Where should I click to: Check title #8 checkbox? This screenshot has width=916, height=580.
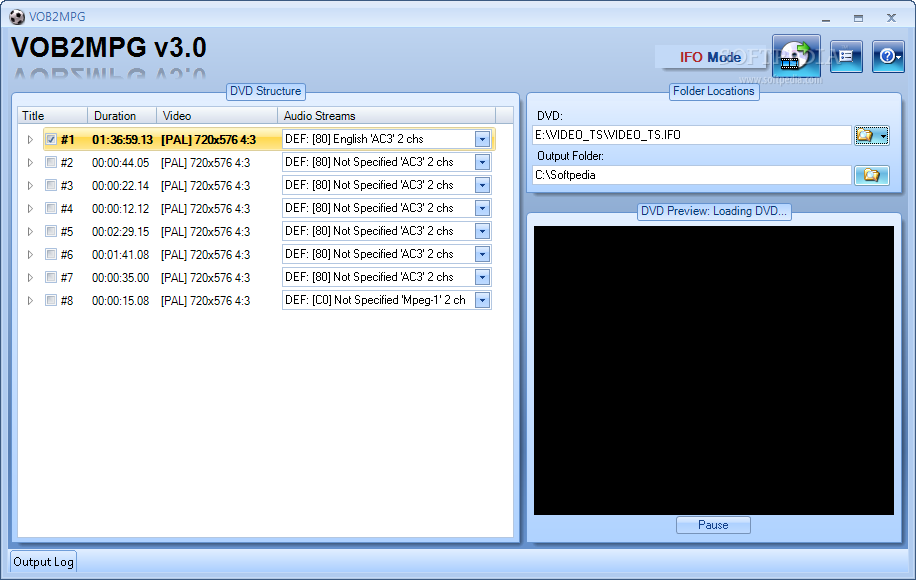coord(51,300)
